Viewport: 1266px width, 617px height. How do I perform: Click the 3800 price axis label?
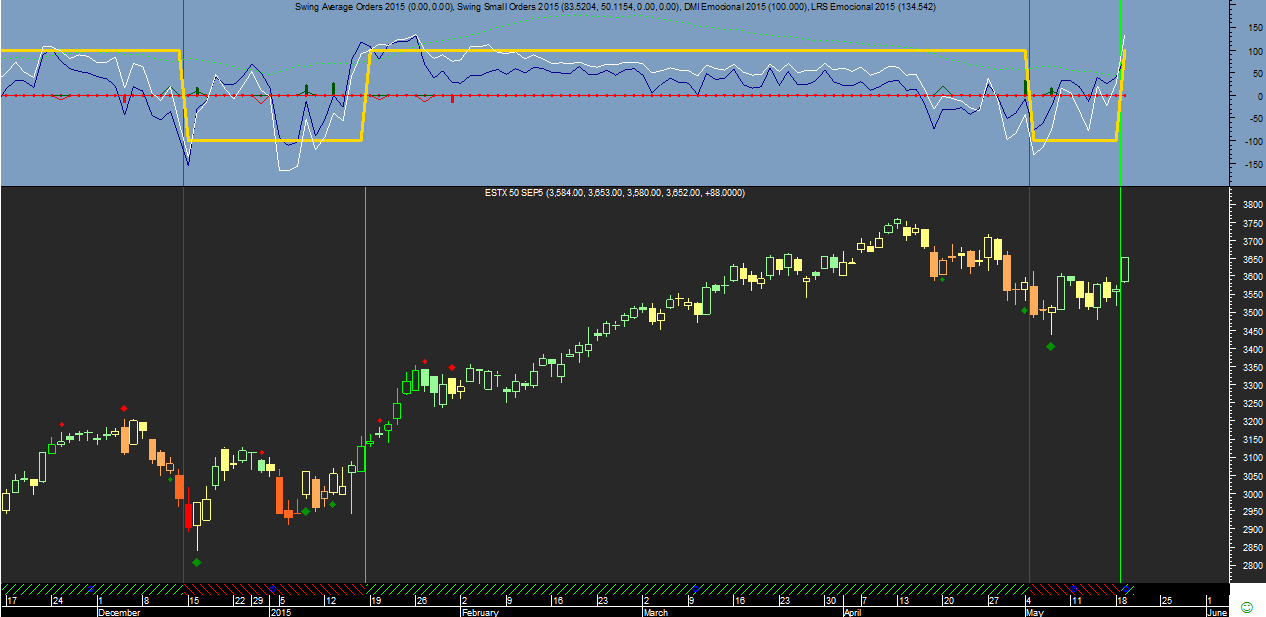(x=1251, y=205)
